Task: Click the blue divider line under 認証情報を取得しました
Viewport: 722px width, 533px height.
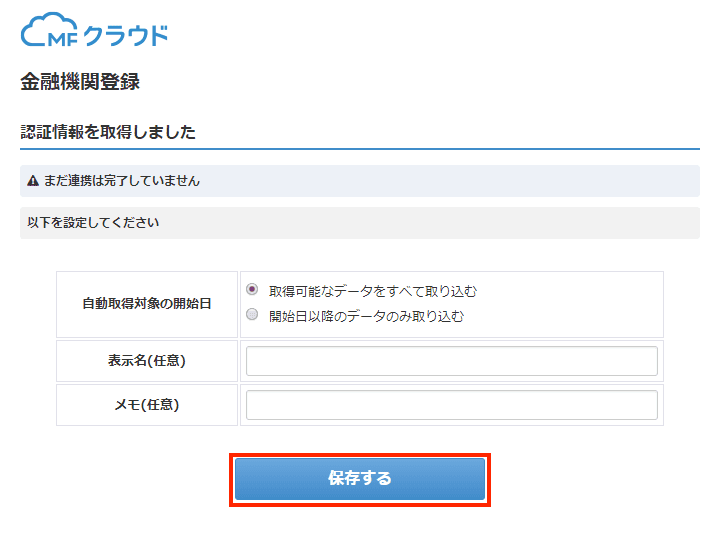Action: tap(360, 149)
